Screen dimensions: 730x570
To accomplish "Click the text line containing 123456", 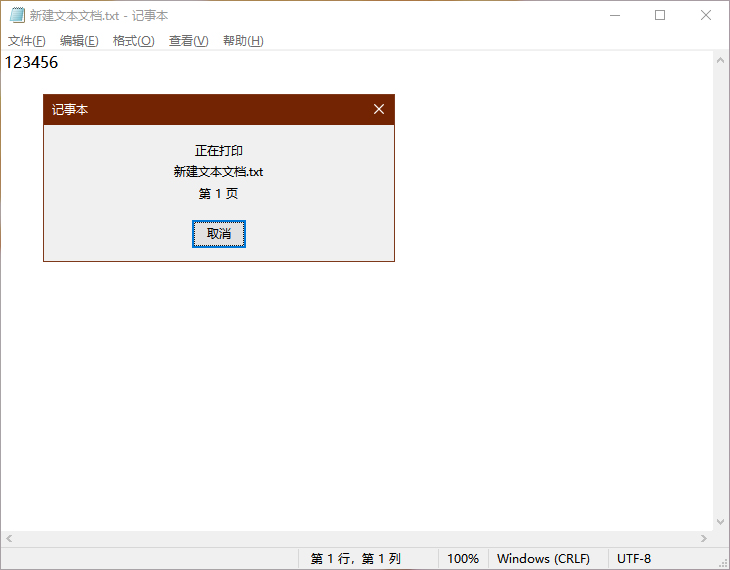I will coord(32,63).
